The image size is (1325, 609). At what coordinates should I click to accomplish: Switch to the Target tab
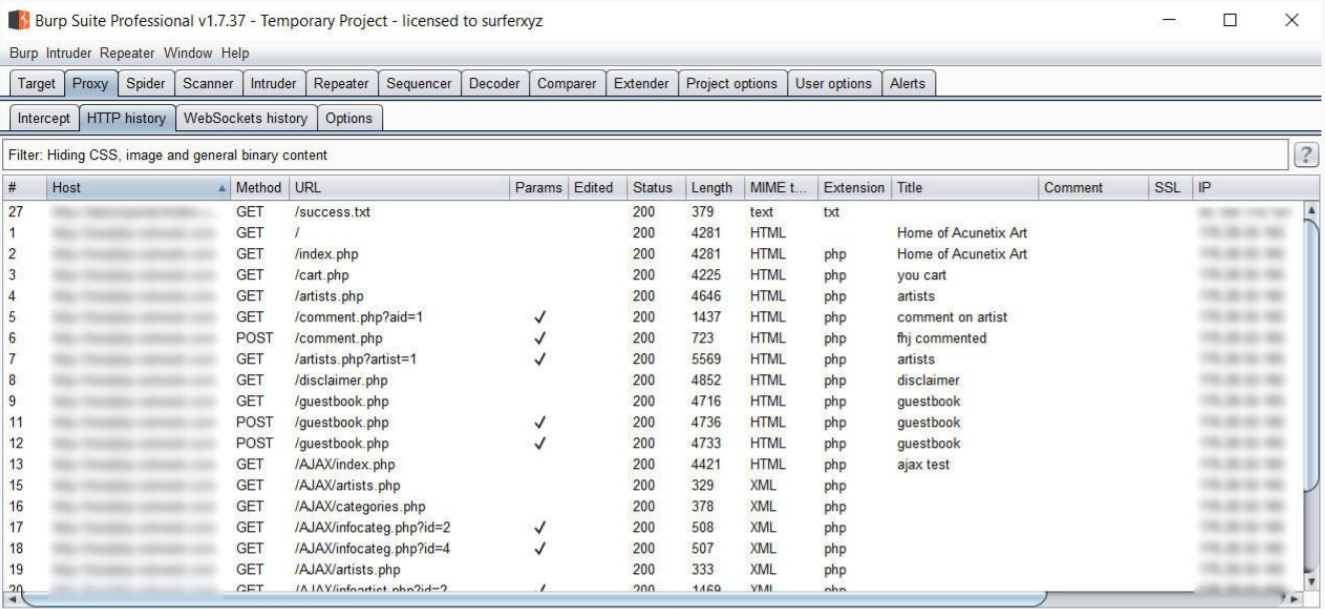[x=36, y=84]
